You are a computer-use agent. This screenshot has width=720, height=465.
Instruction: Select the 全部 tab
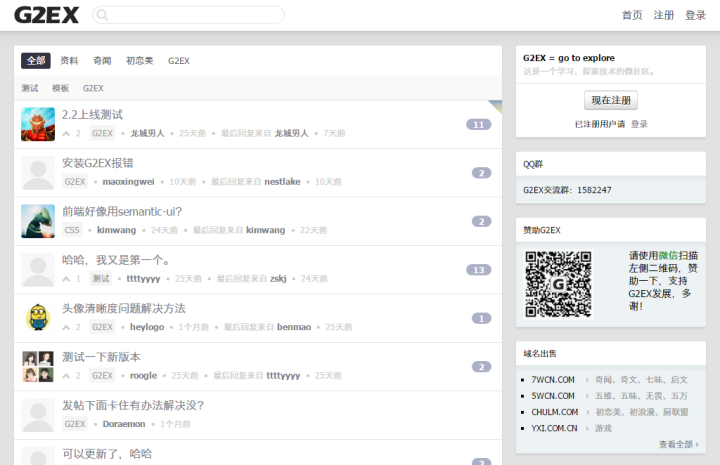point(36,61)
